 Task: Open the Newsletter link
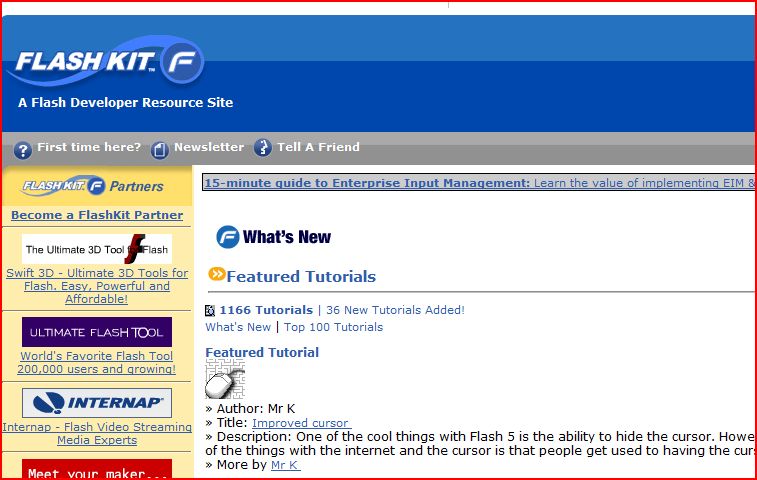click(209, 147)
